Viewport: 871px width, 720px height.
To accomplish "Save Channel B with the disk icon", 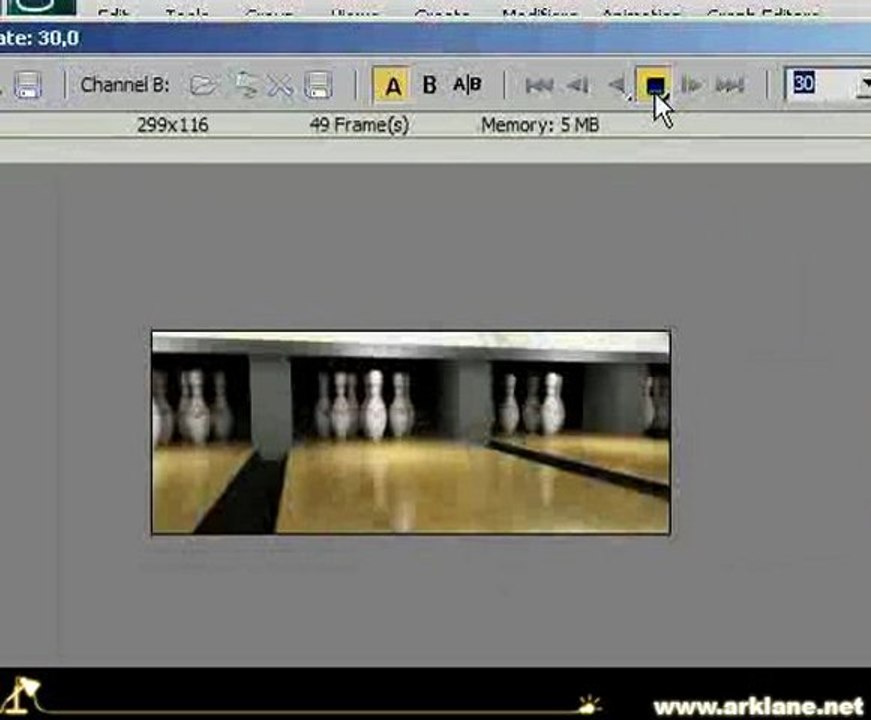I will (318, 85).
